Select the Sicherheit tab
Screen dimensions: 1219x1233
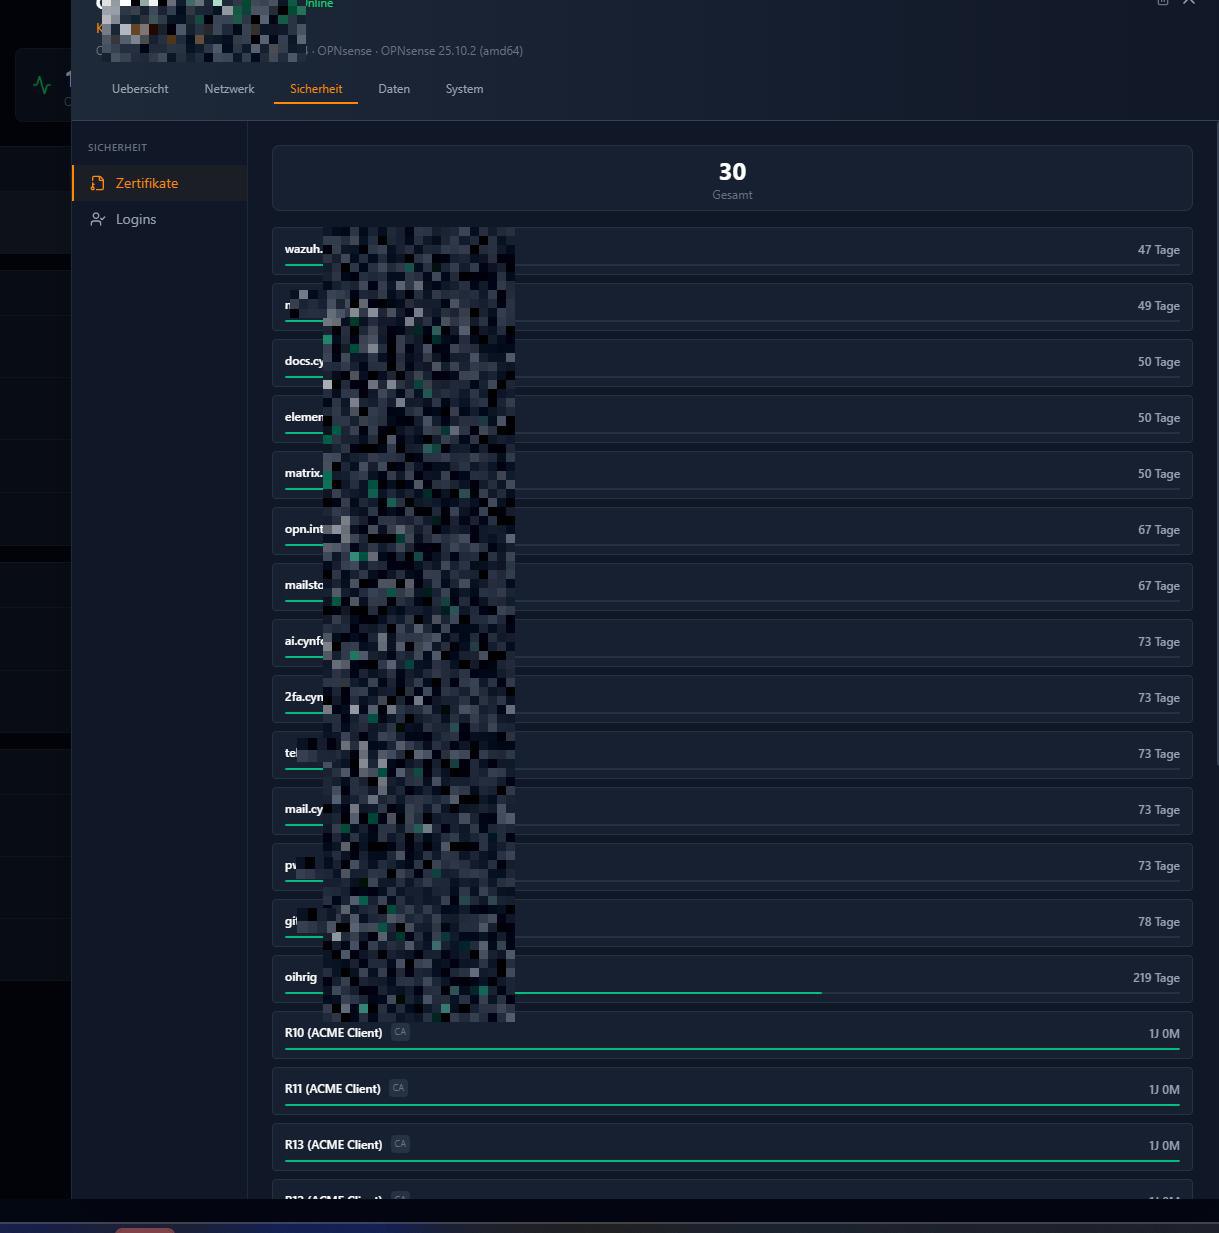click(316, 89)
